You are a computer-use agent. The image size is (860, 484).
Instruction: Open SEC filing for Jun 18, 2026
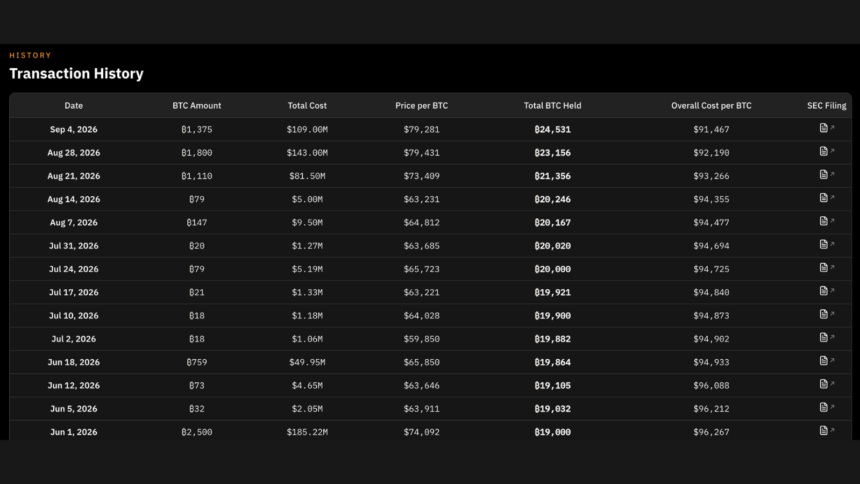827,361
